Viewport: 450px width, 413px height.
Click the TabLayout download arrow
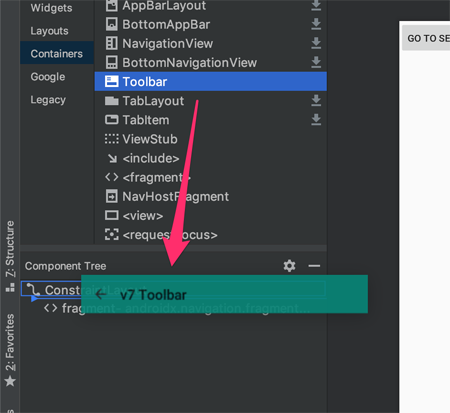click(x=316, y=101)
